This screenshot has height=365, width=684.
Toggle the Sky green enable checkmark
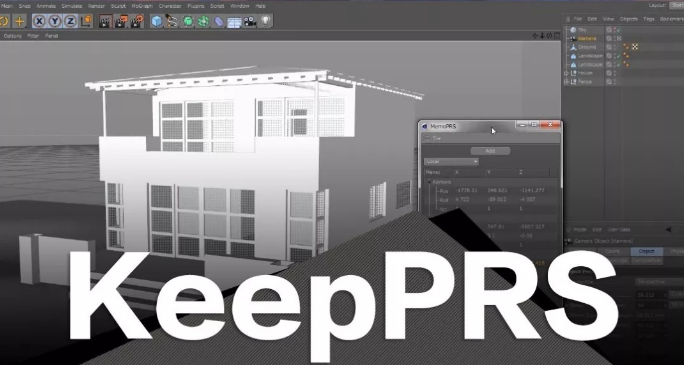coord(619,30)
